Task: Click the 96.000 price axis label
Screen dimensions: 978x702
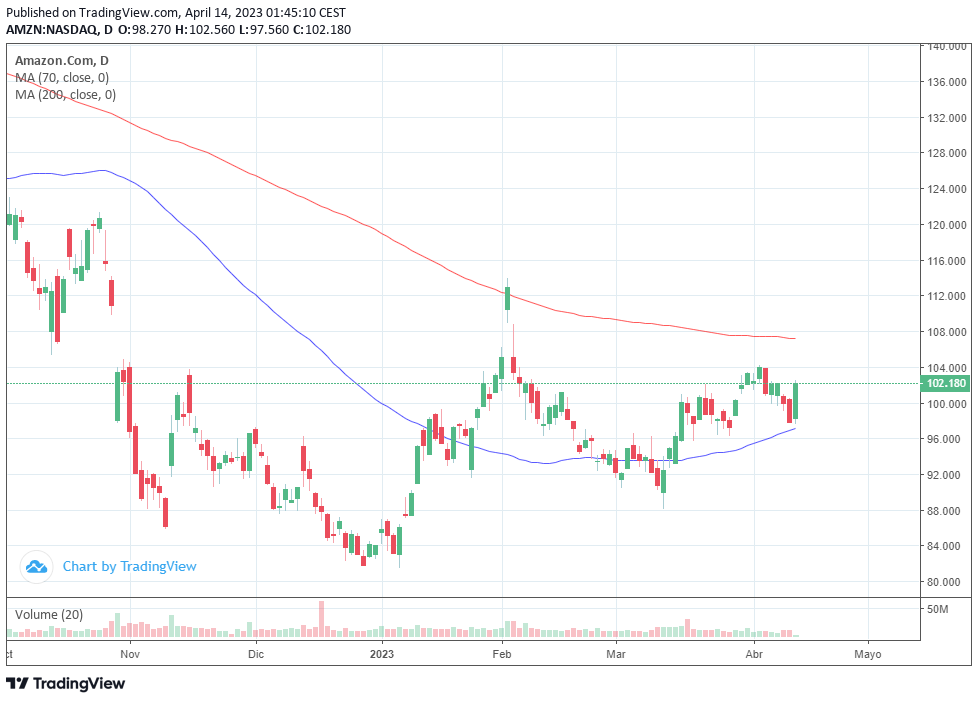Action: [944, 439]
